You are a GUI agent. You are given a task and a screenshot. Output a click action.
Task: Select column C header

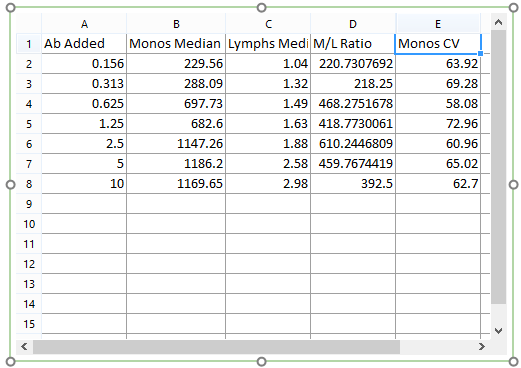268,24
